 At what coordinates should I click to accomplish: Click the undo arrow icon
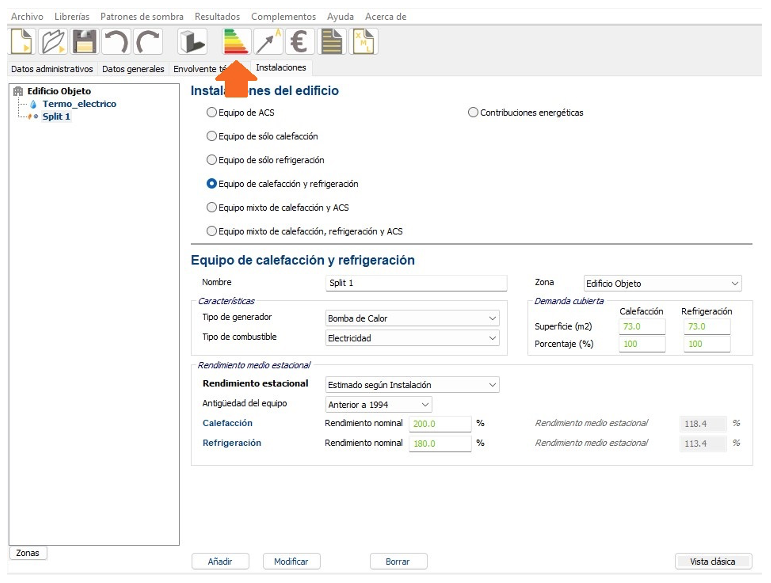pos(116,41)
